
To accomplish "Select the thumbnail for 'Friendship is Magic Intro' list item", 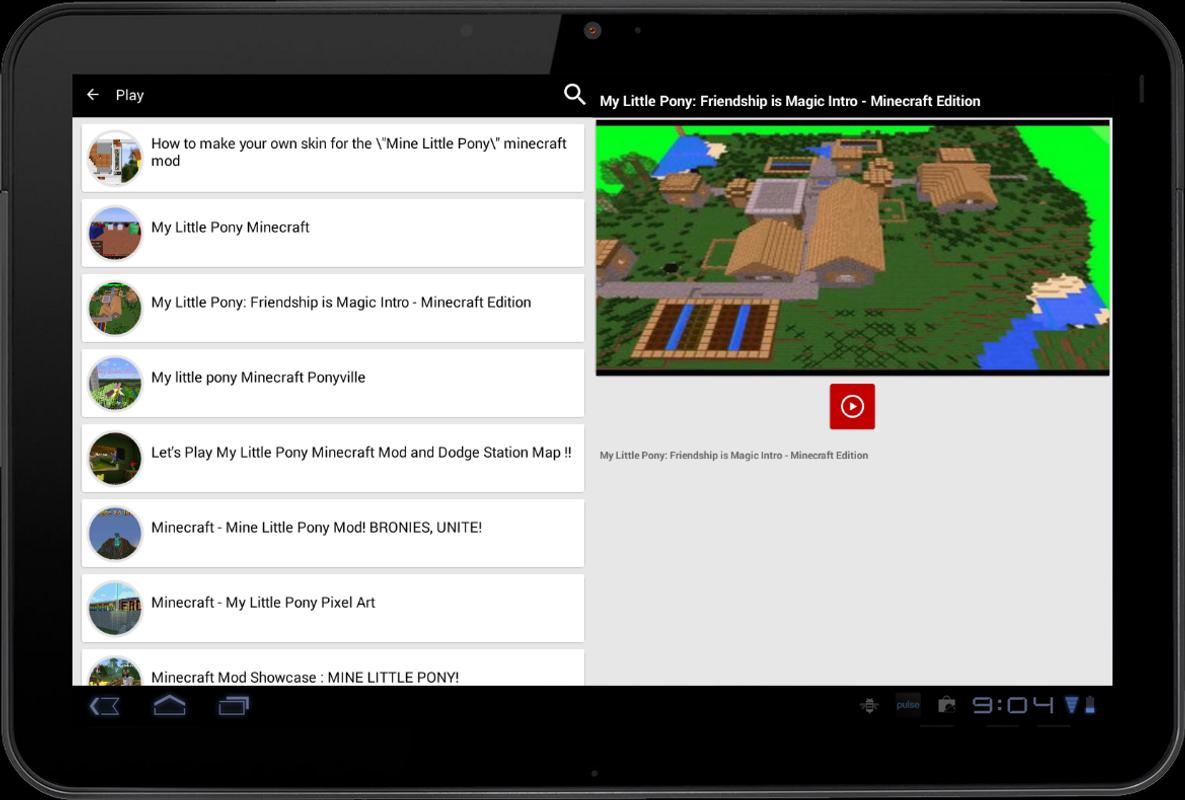I will click(115, 308).
